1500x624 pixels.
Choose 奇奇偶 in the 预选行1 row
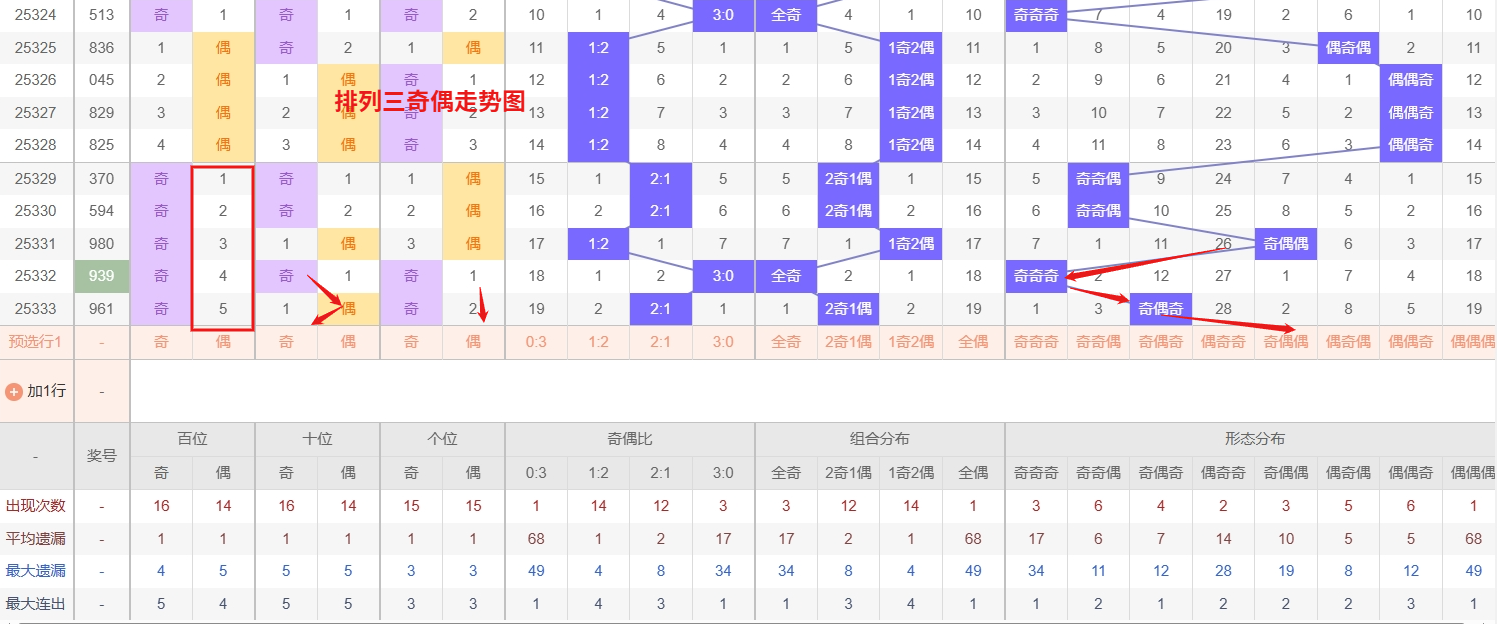pos(1098,342)
